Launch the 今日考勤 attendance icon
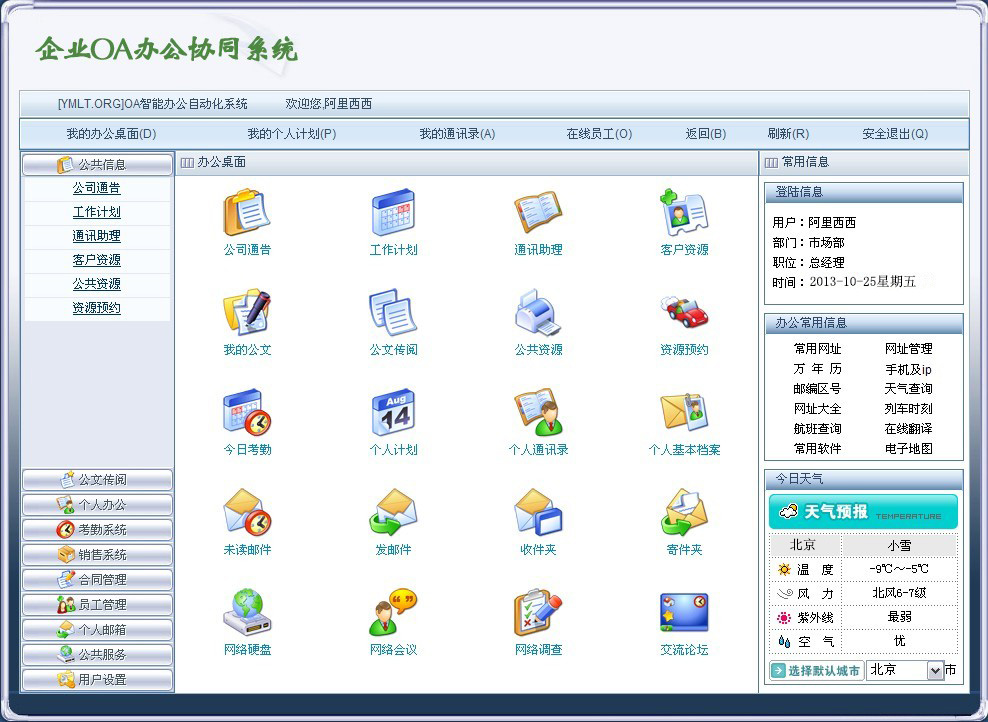 [247, 413]
